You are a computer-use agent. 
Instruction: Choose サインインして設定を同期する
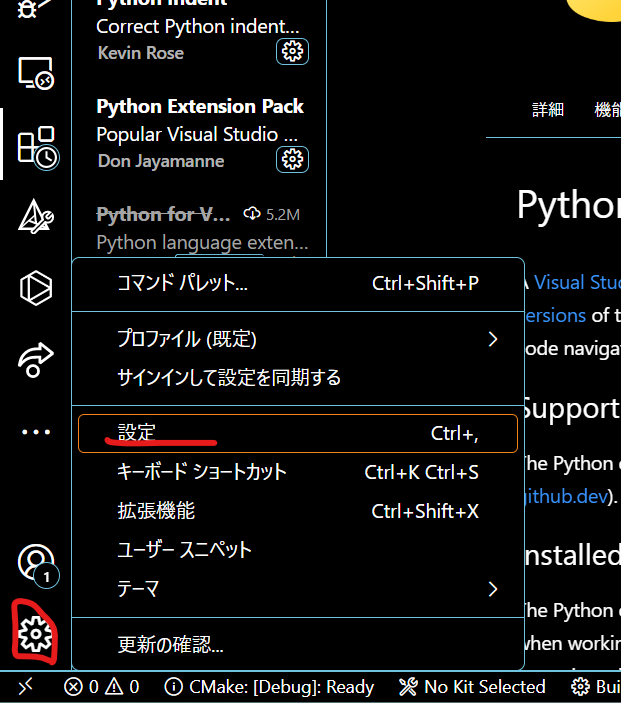coord(298,378)
